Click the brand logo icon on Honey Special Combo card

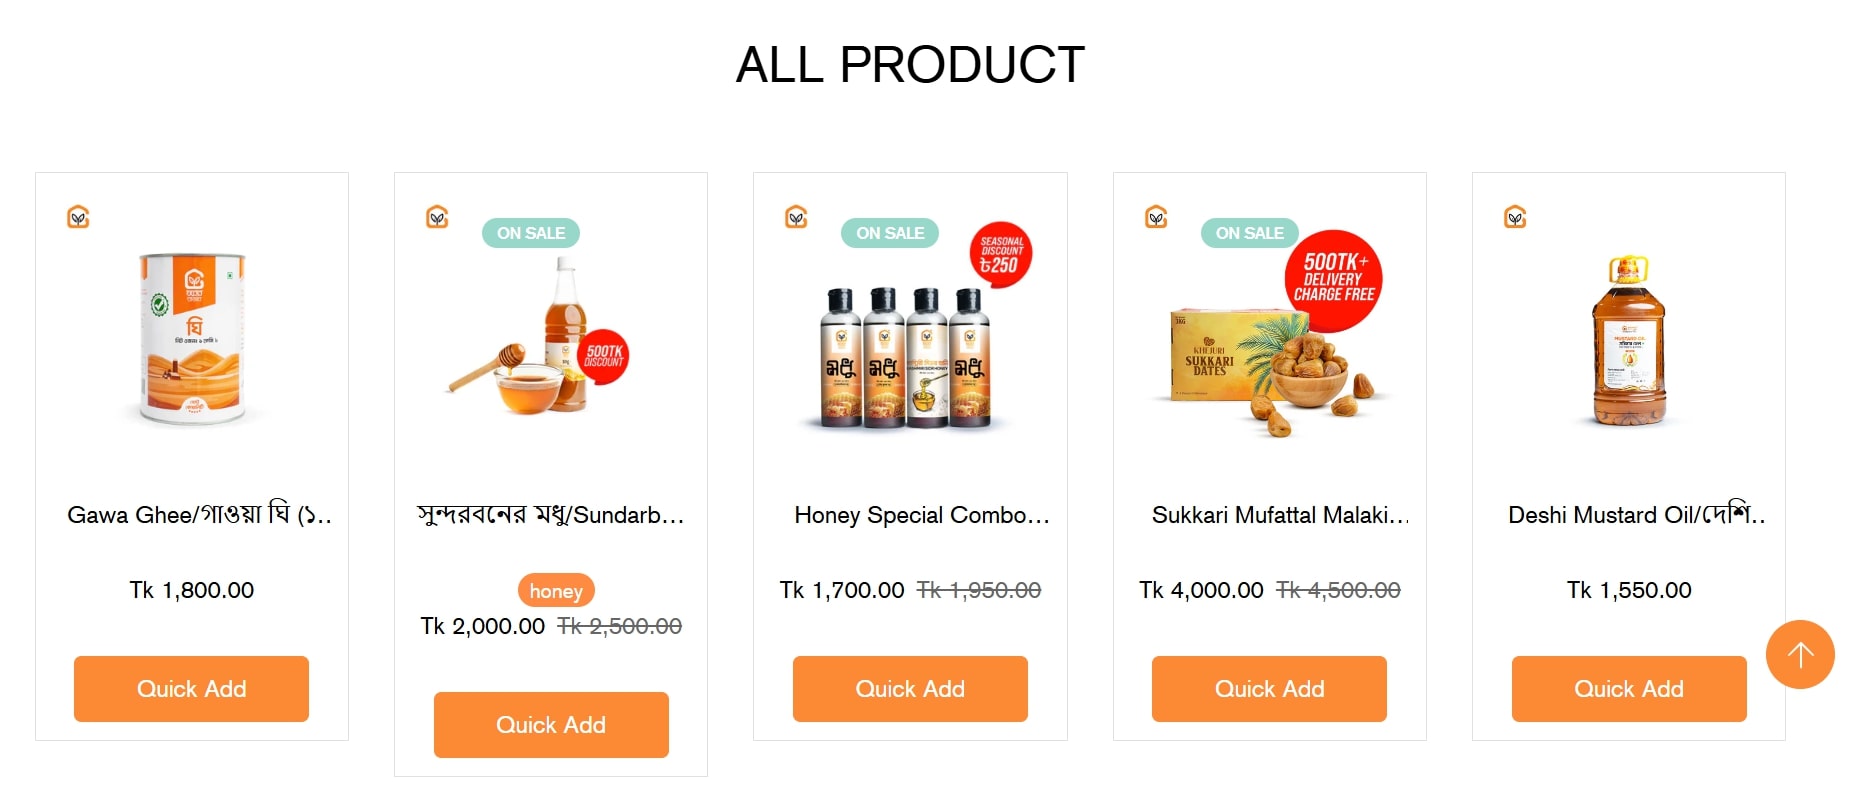pos(796,217)
